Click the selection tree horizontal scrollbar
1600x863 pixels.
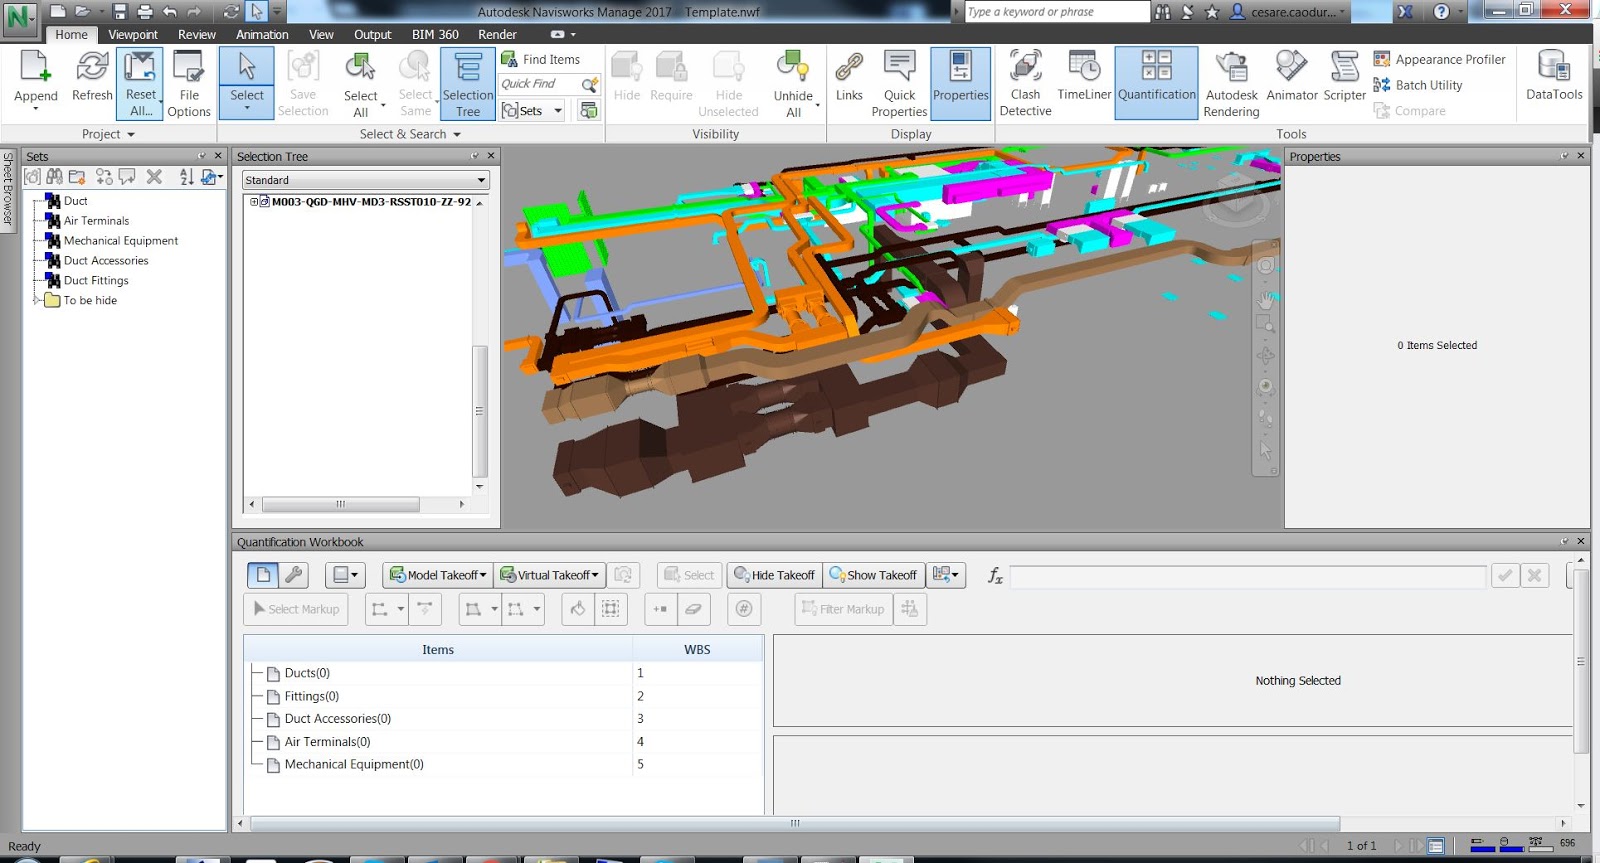point(340,504)
